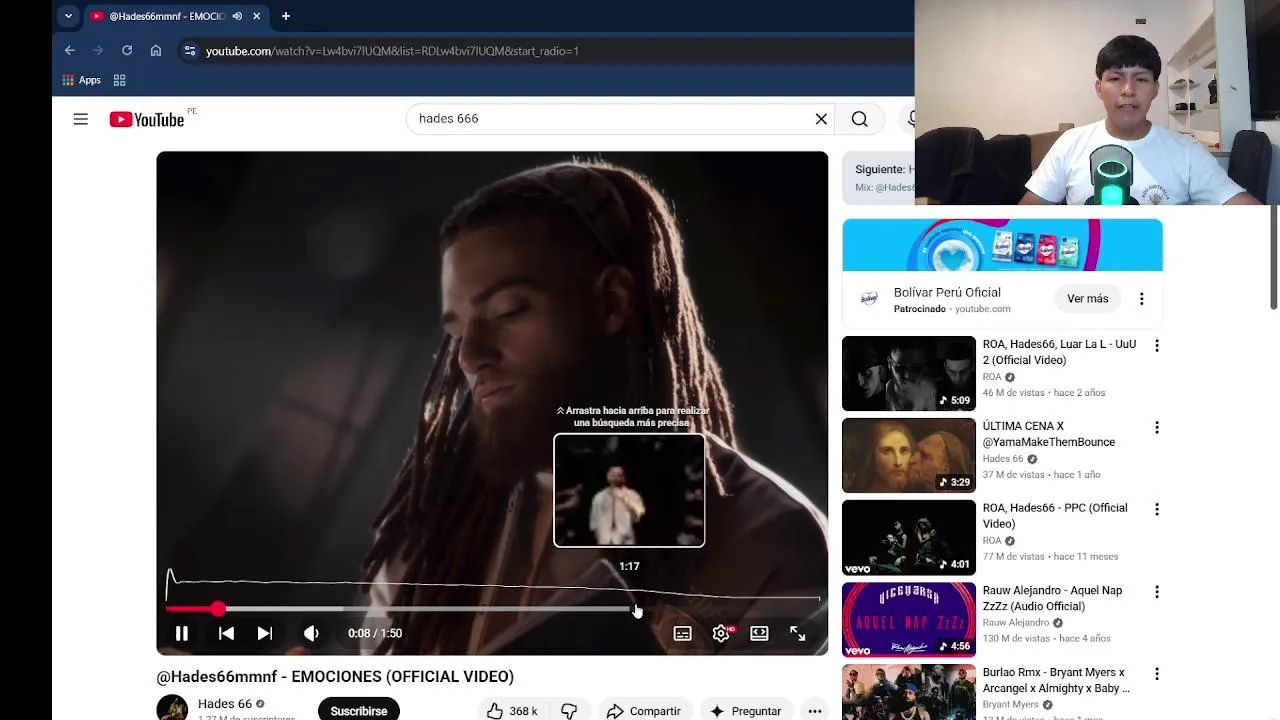Play ROA, Hades66 - PPC thumbnail
Image resolution: width=1280 pixels, height=720 pixels.
tap(909, 538)
